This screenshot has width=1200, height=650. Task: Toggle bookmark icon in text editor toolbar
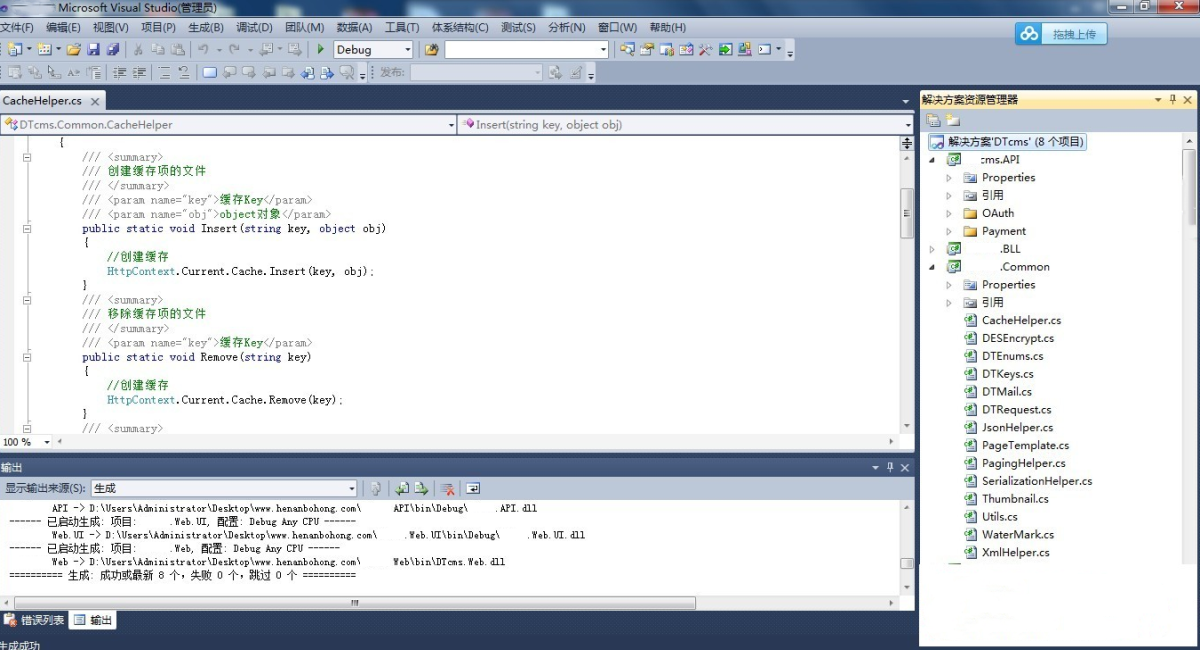pos(209,73)
